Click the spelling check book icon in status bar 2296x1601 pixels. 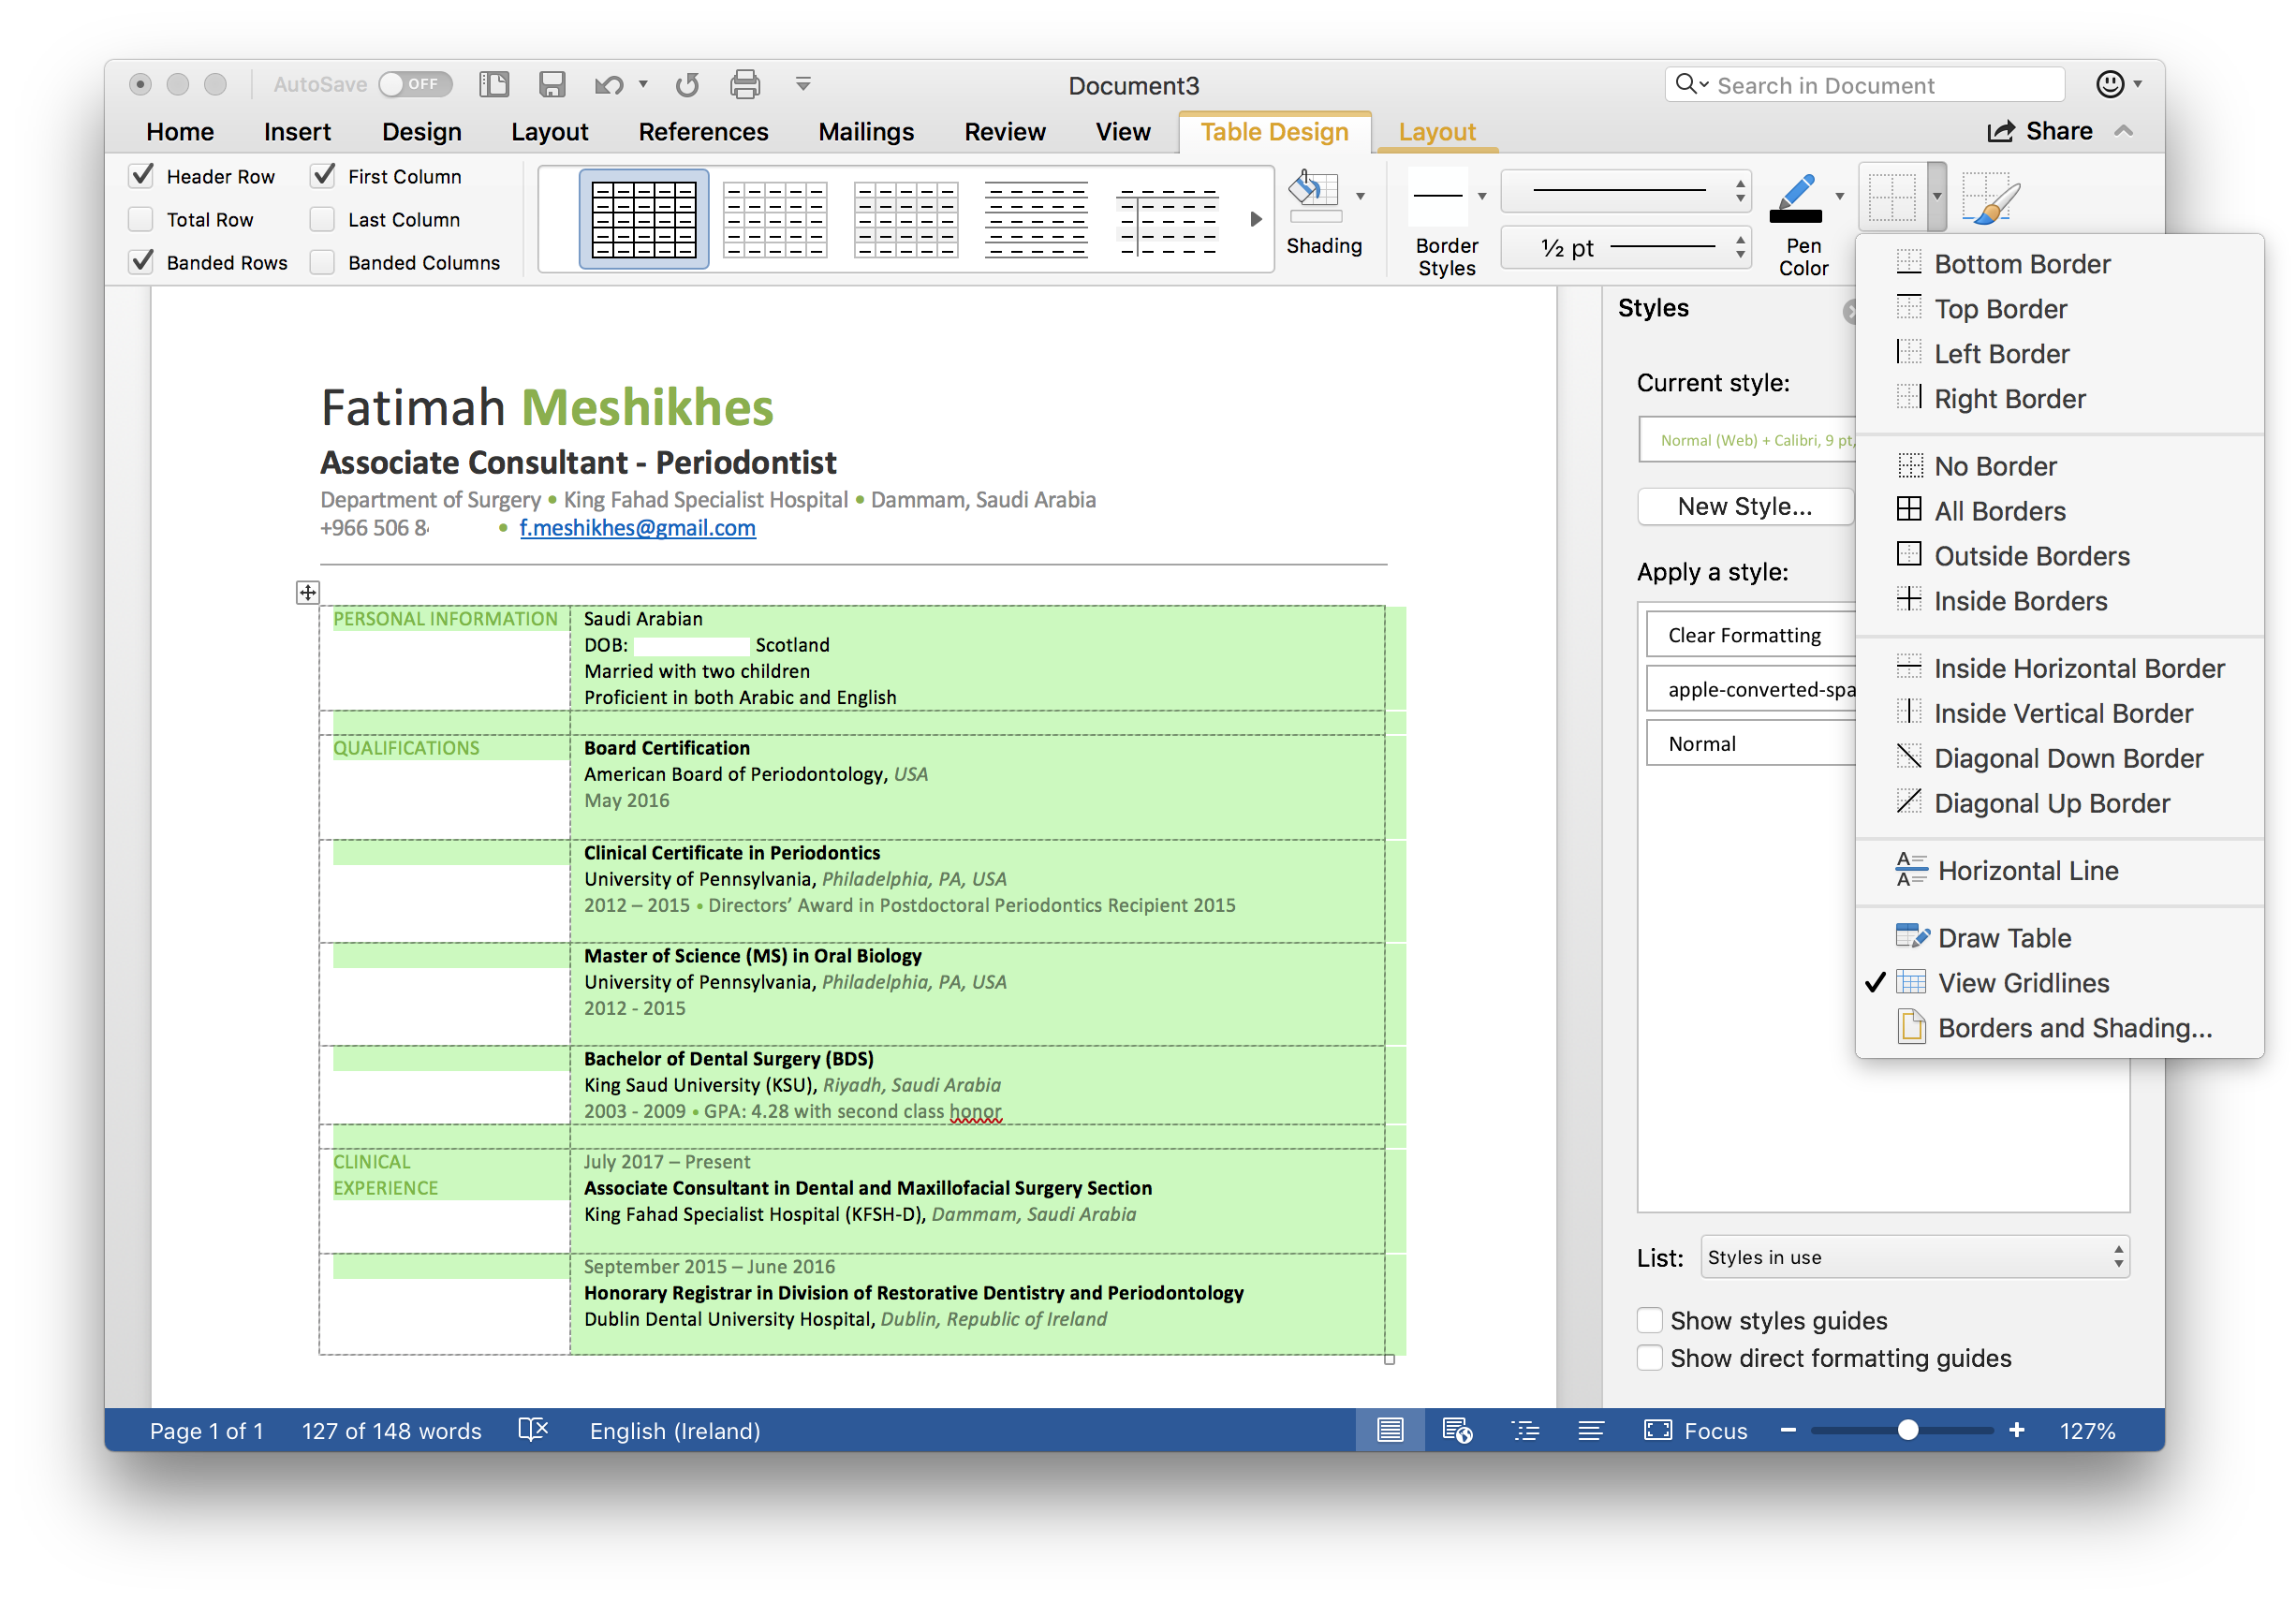(x=533, y=1430)
